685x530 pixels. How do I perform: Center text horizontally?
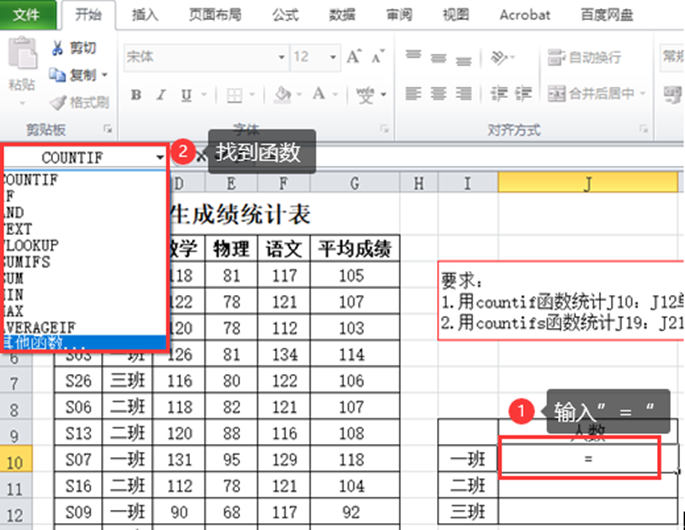tap(438, 94)
